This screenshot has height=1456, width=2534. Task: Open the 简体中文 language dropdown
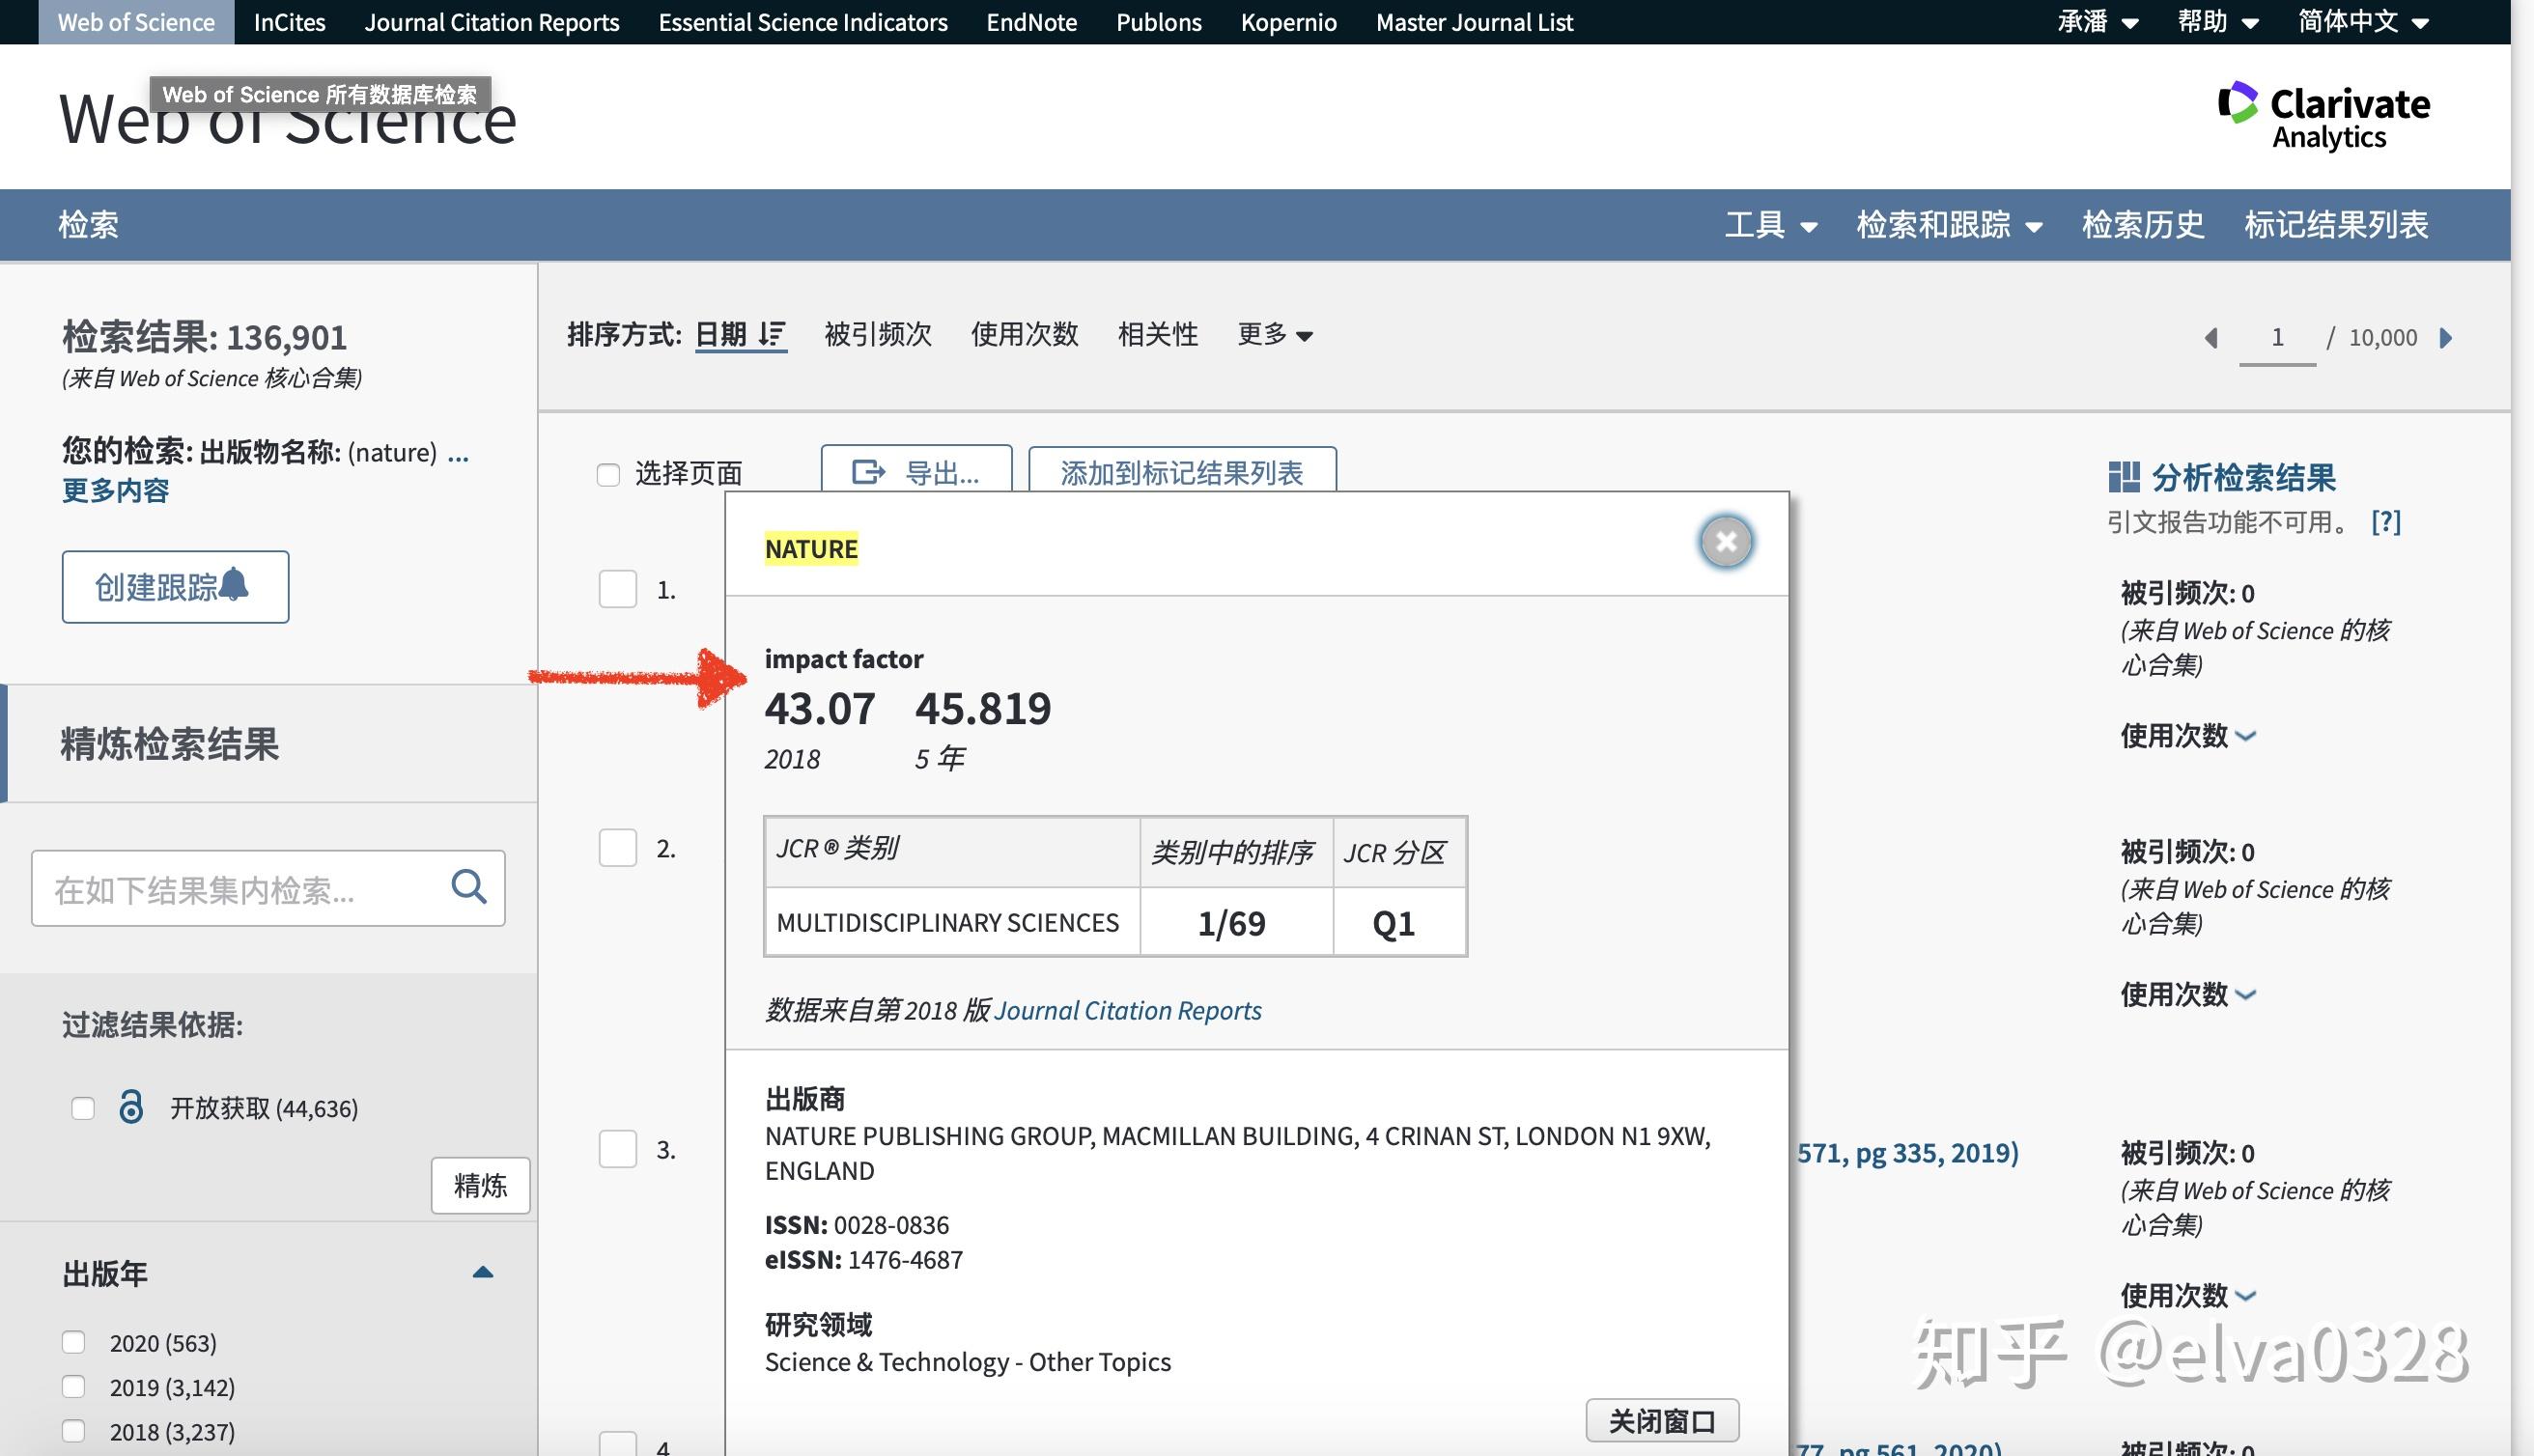(x=2363, y=22)
